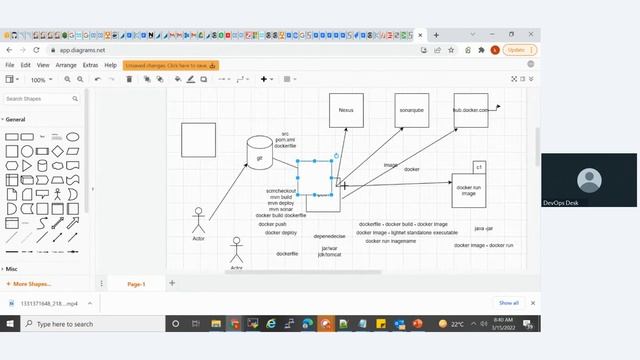This screenshot has width=640, height=360.
Task: Open waypoints style dropdown
Action: [x=242, y=79]
